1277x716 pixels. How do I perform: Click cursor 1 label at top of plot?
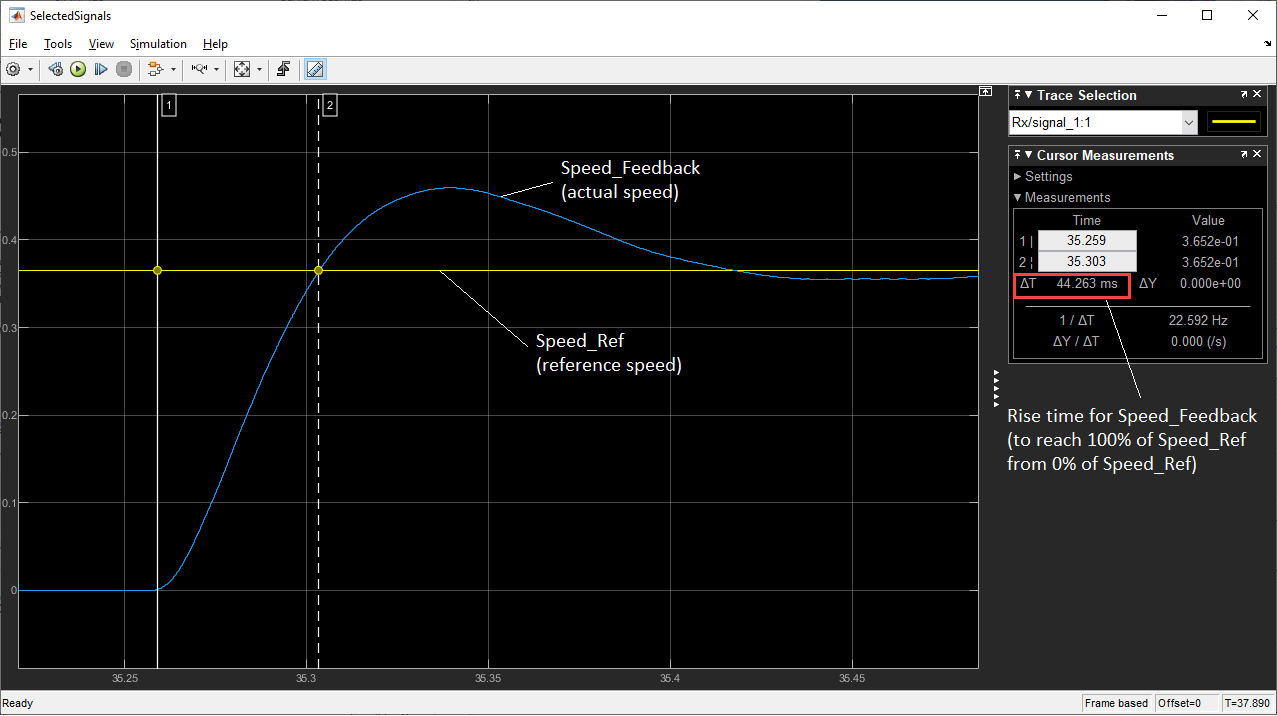169,105
